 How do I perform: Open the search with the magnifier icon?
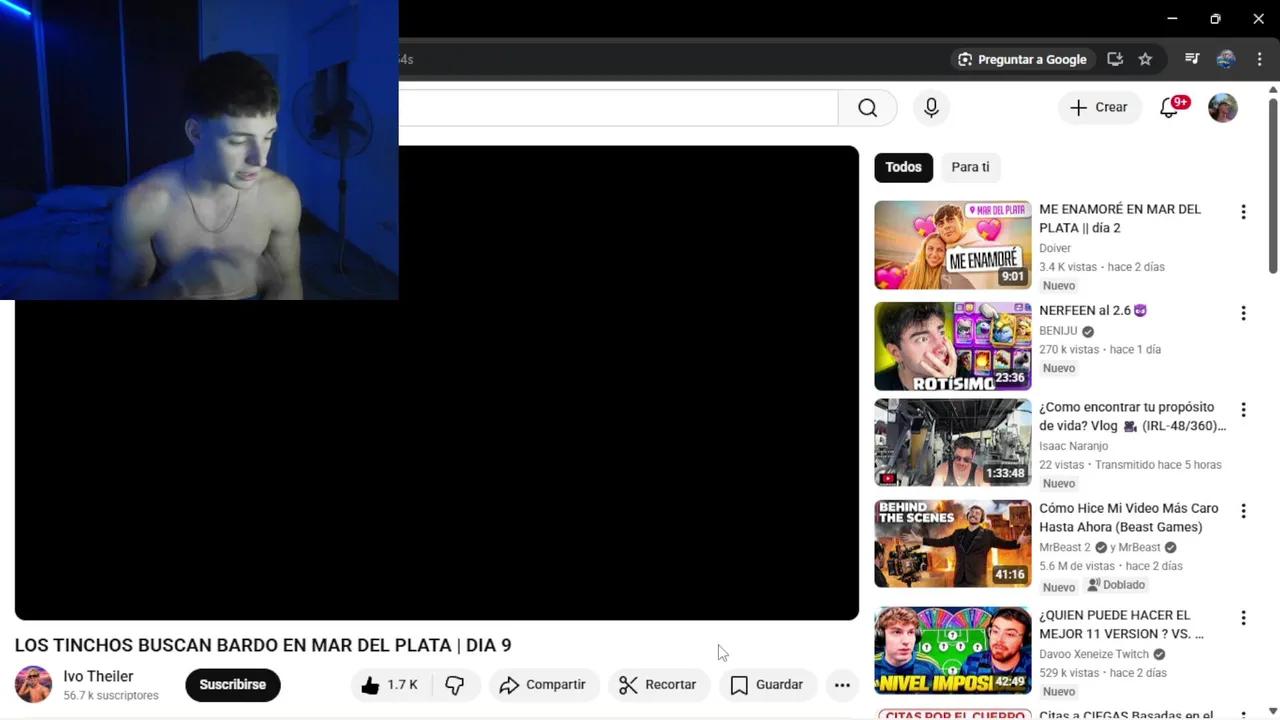(x=867, y=107)
